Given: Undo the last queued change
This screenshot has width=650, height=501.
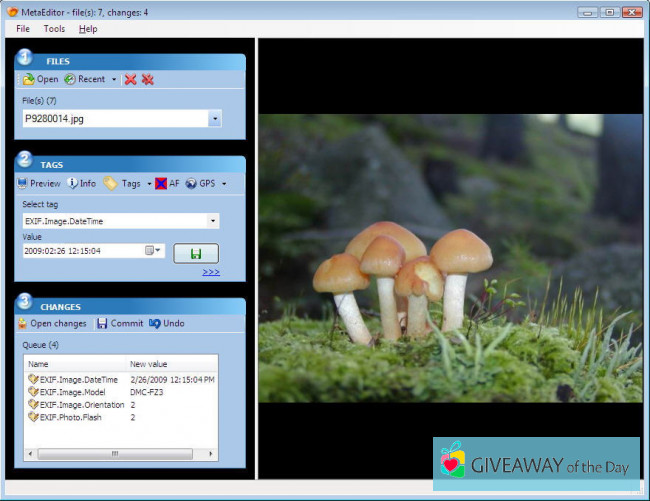Looking at the screenshot, I should pyautogui.click(x=167, y=324).
